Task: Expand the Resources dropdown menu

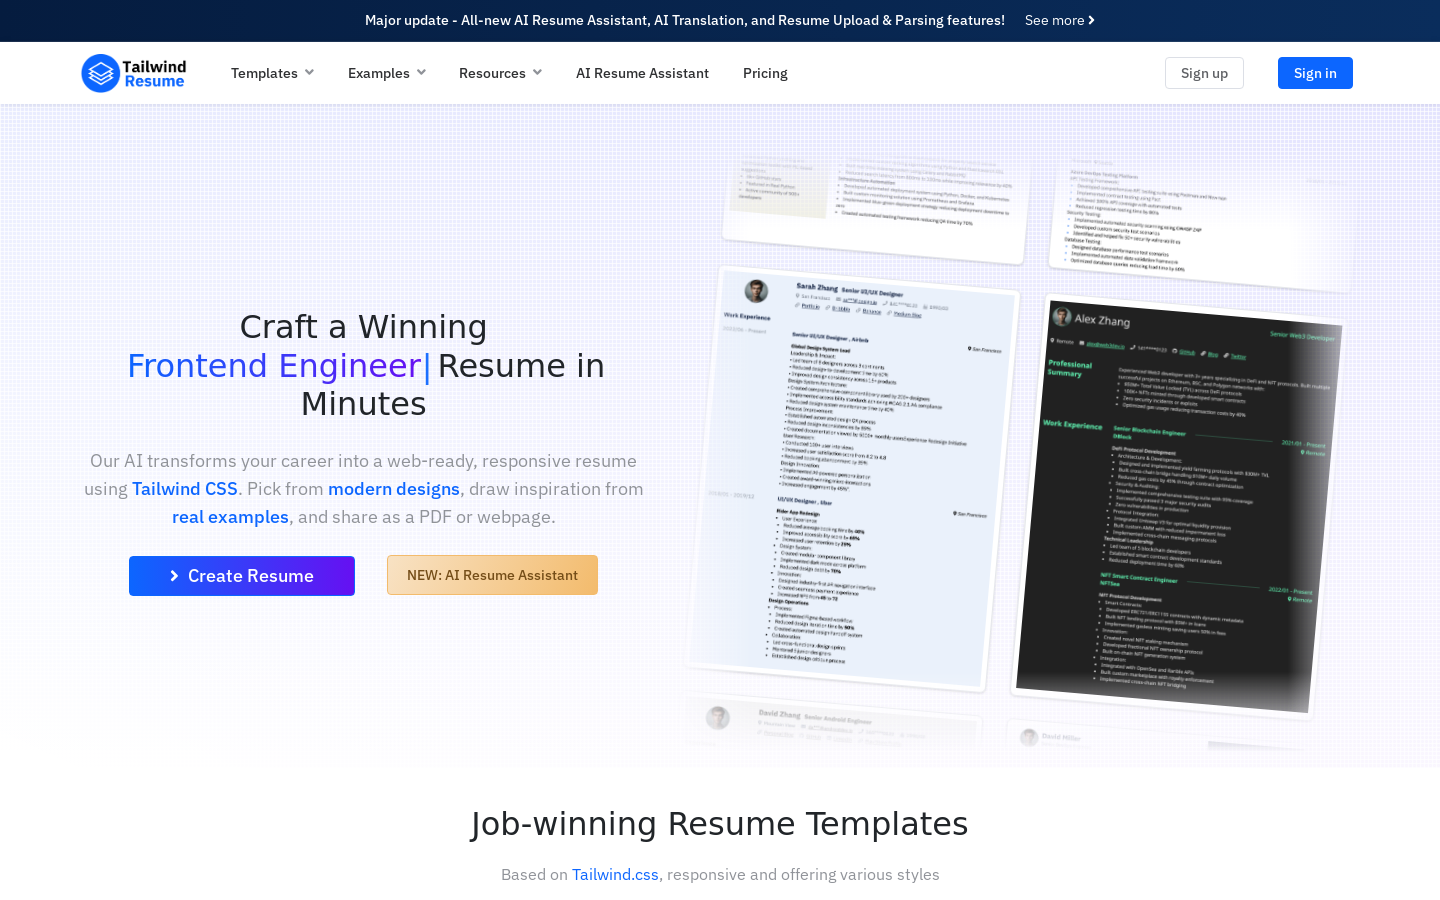Action: 500,73
